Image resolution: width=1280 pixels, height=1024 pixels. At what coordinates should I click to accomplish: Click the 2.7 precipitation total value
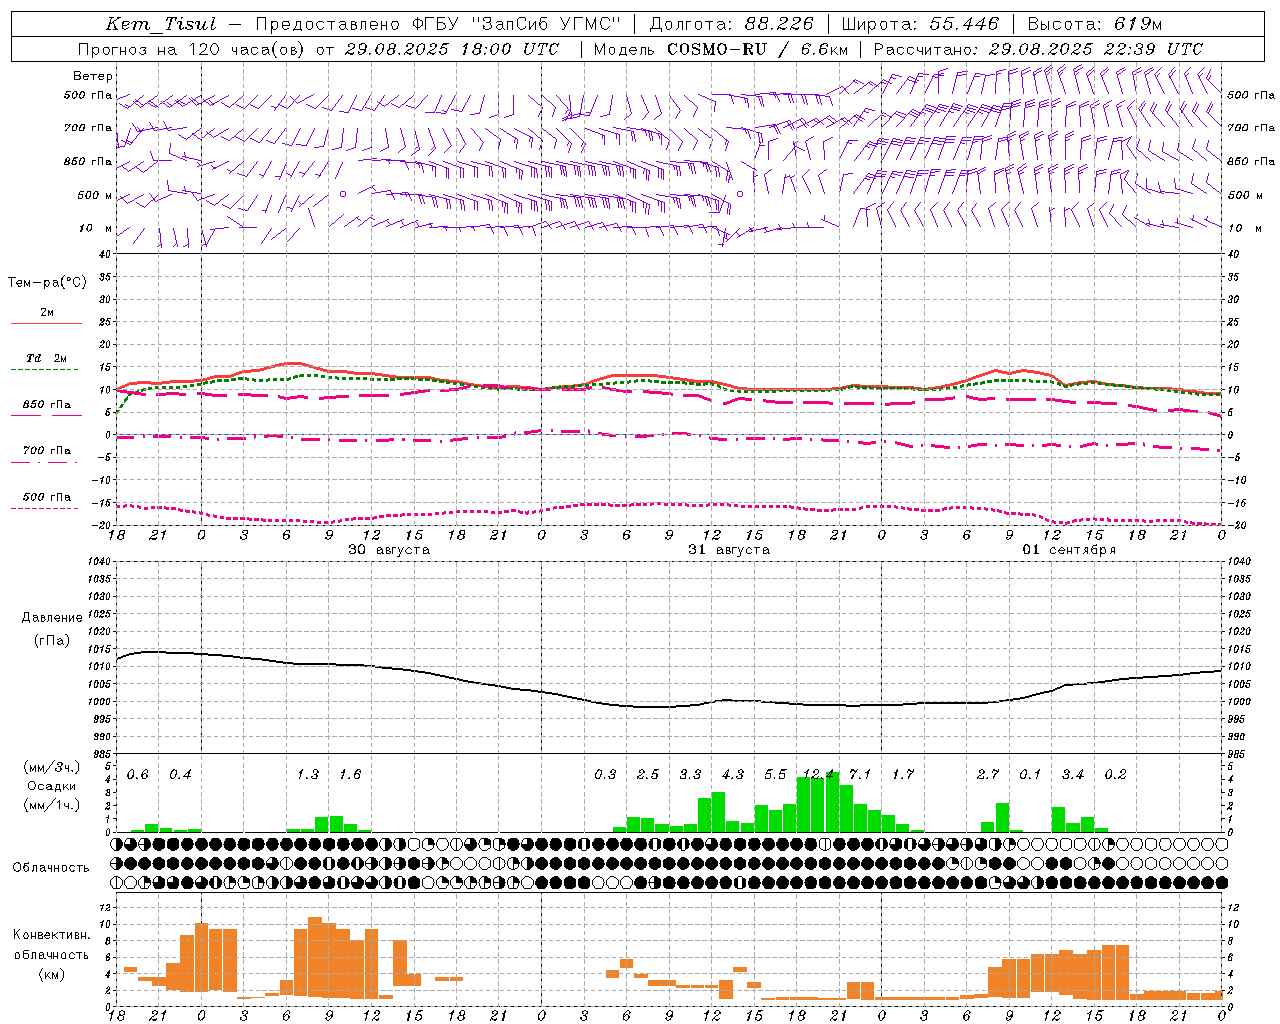[988, 775]
